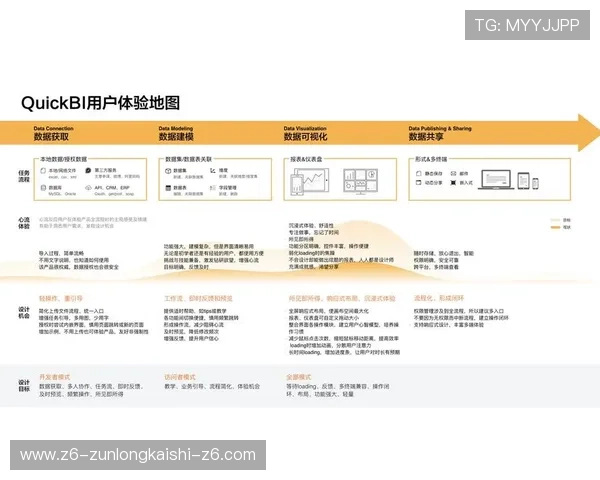Select the 数据共享 stage heading

pyautogui.click(x=426, y=137)
